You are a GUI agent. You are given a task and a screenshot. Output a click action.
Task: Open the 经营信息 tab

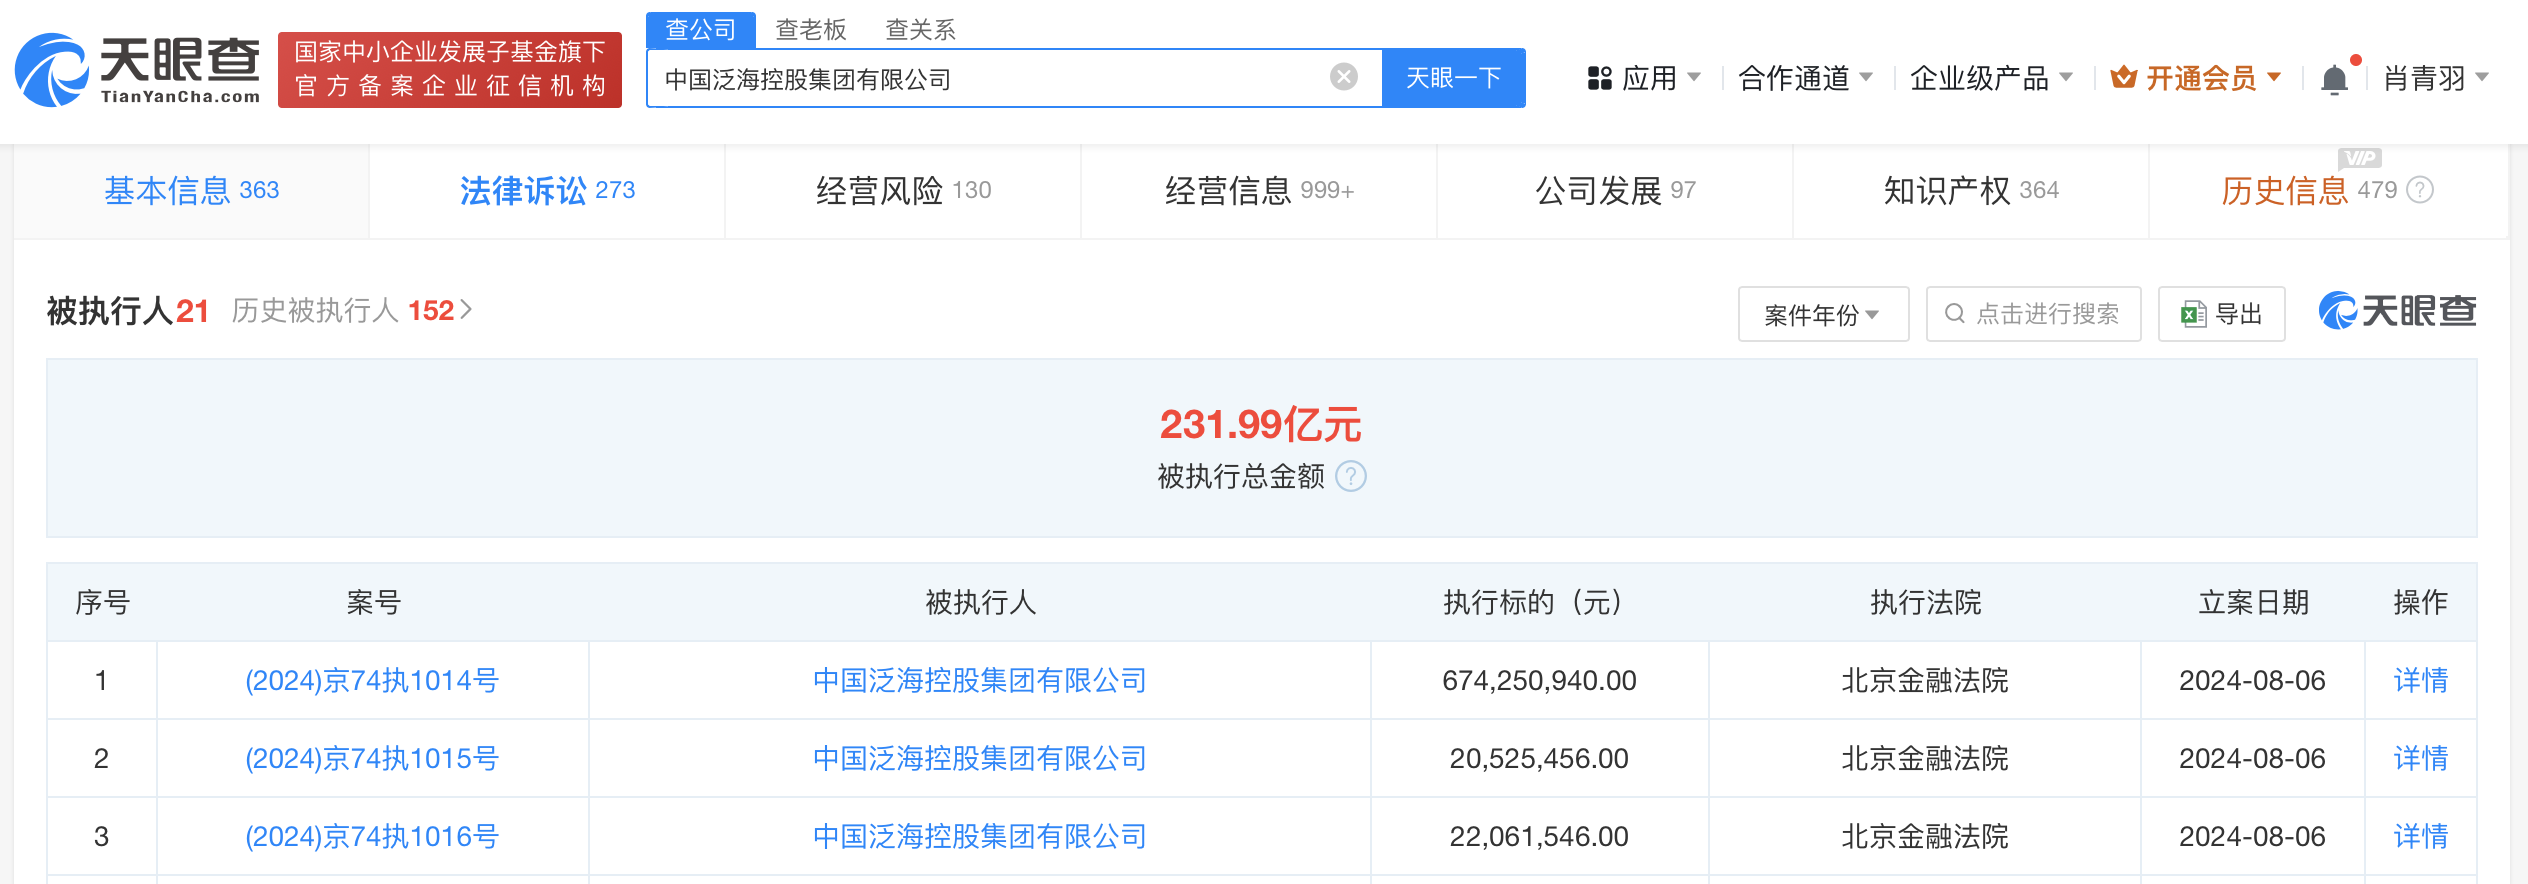click(1259, 190)
